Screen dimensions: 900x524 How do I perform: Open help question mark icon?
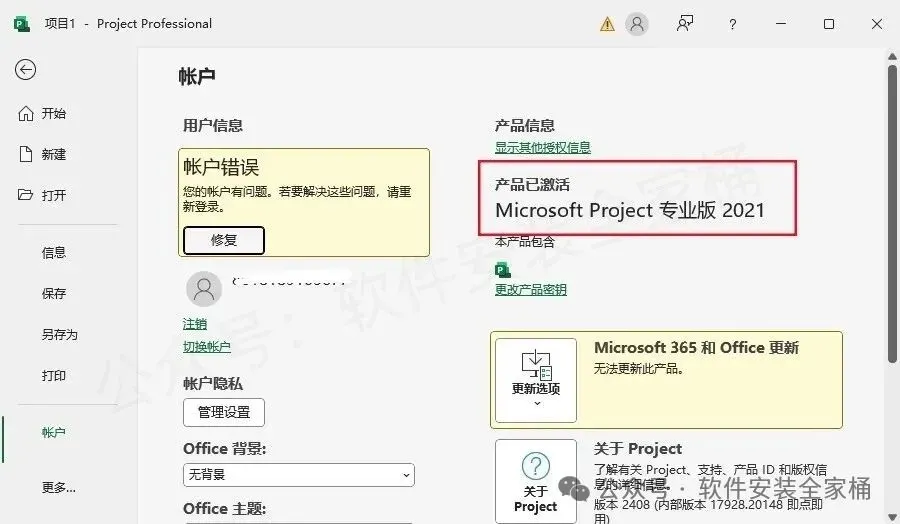click(x=732, y=24)
